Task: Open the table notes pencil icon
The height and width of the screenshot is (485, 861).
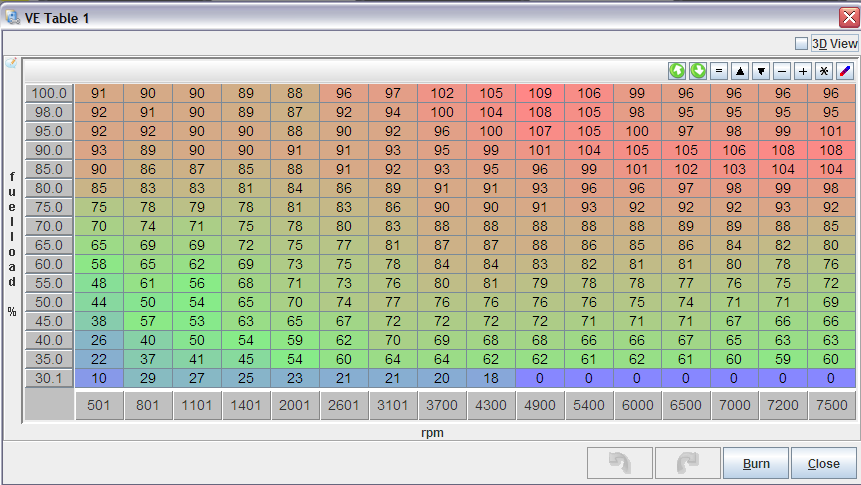Action: tap(12, 63)
